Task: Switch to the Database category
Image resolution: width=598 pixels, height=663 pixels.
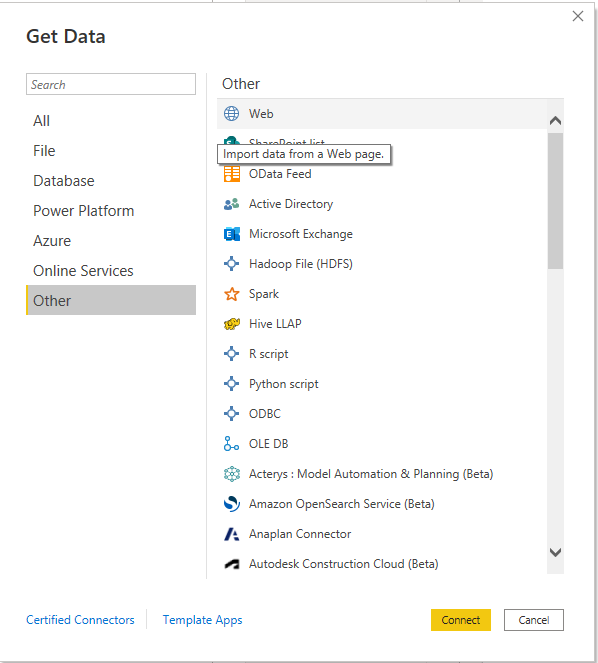Action: point(64,181)
